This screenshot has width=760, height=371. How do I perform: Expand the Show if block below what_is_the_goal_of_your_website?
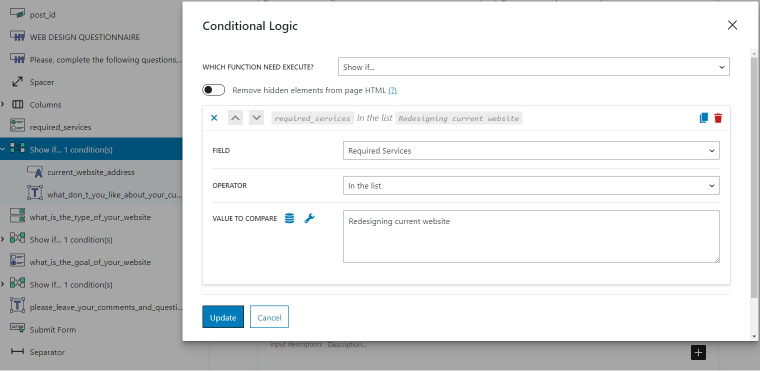pyautogui.click(x=3, y=285)
